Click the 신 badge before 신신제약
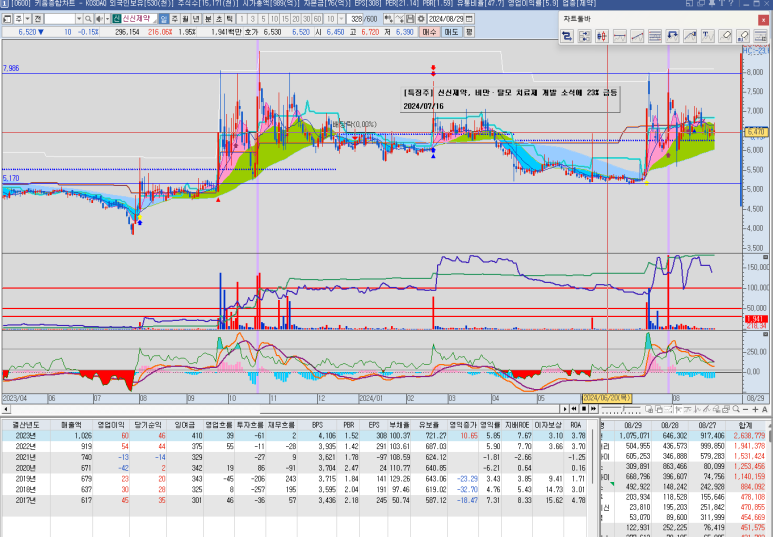Viewport: 773px width, 537px height. click(117, 19)
